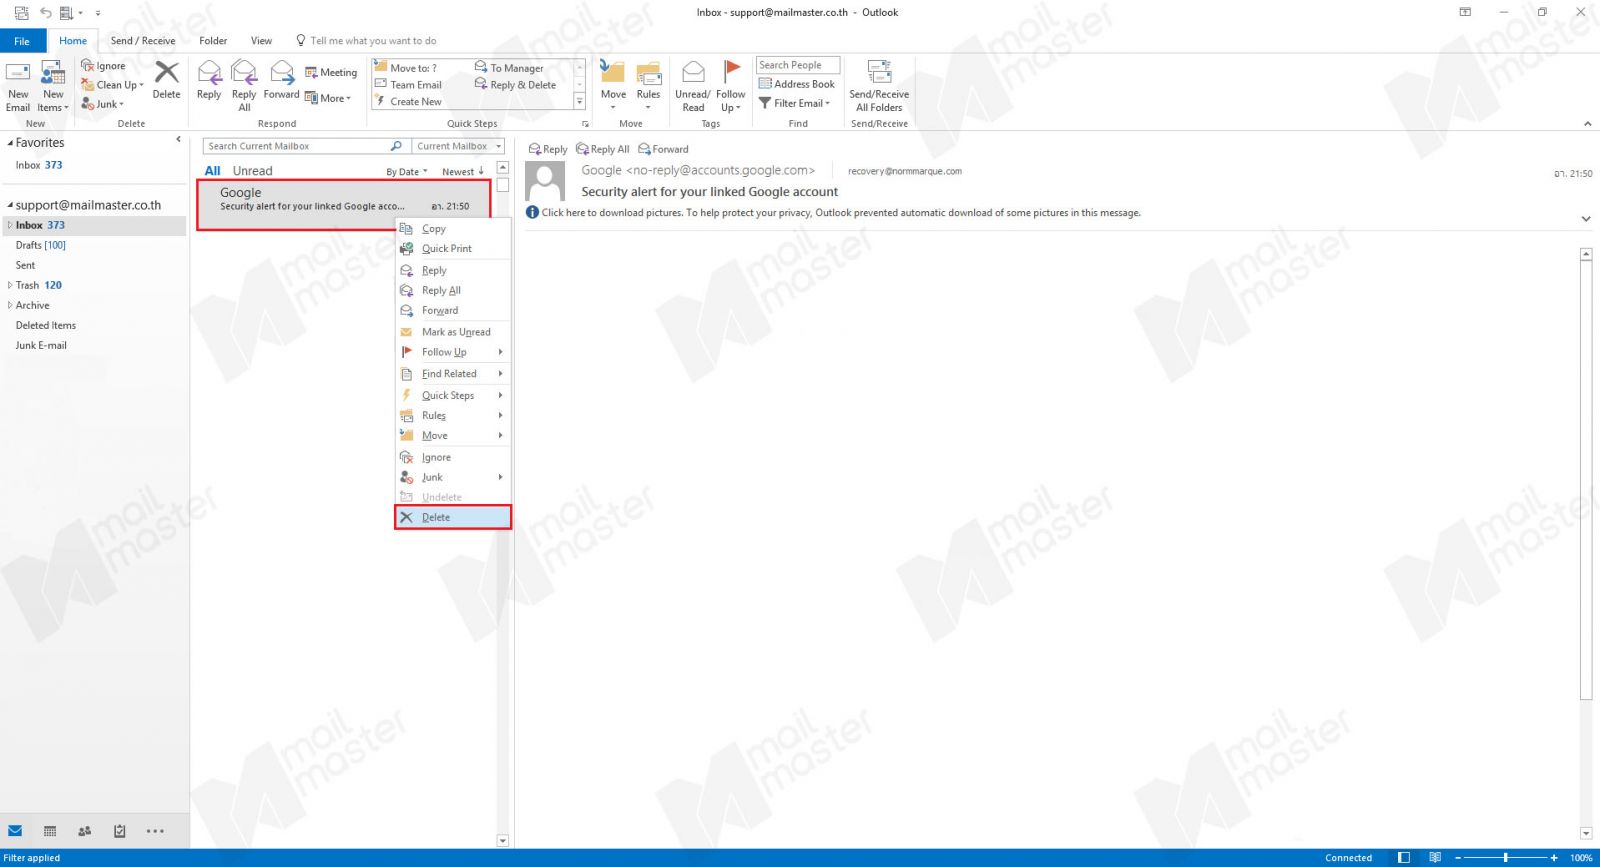
Task: Collapse the ribbon with the caret
Action: pos(1587,124)
